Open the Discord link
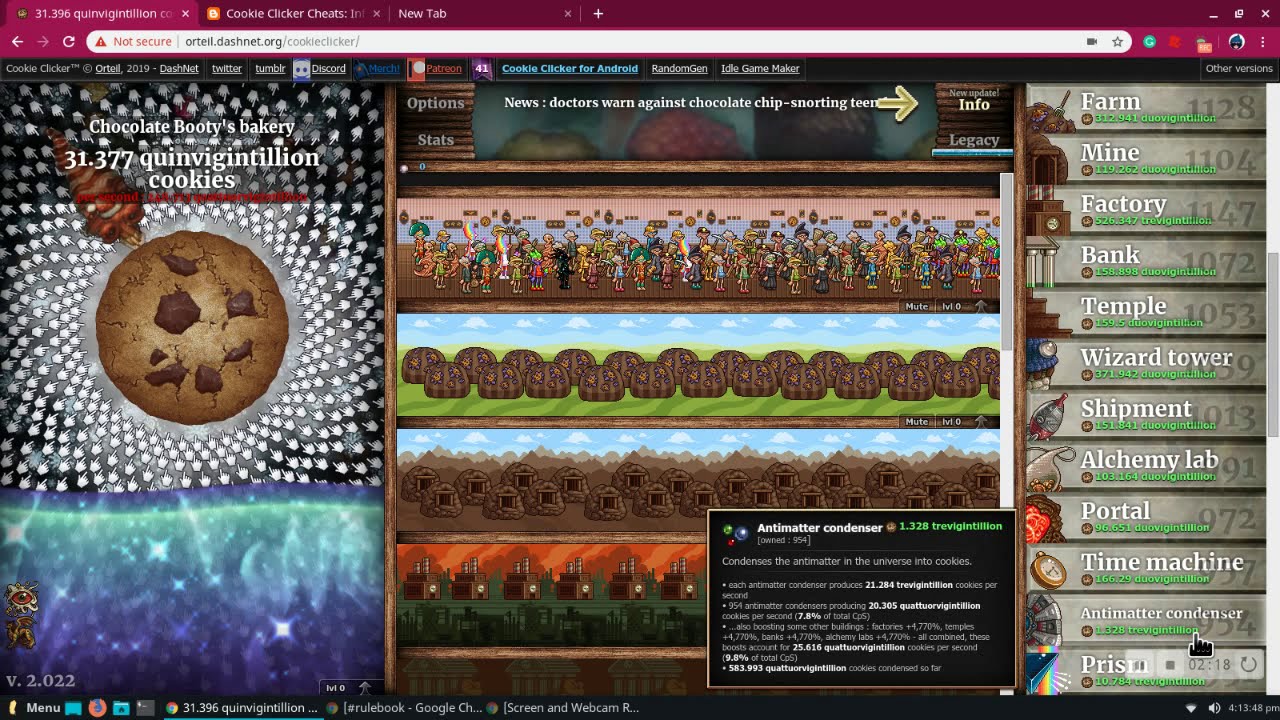 pos(320,68)
